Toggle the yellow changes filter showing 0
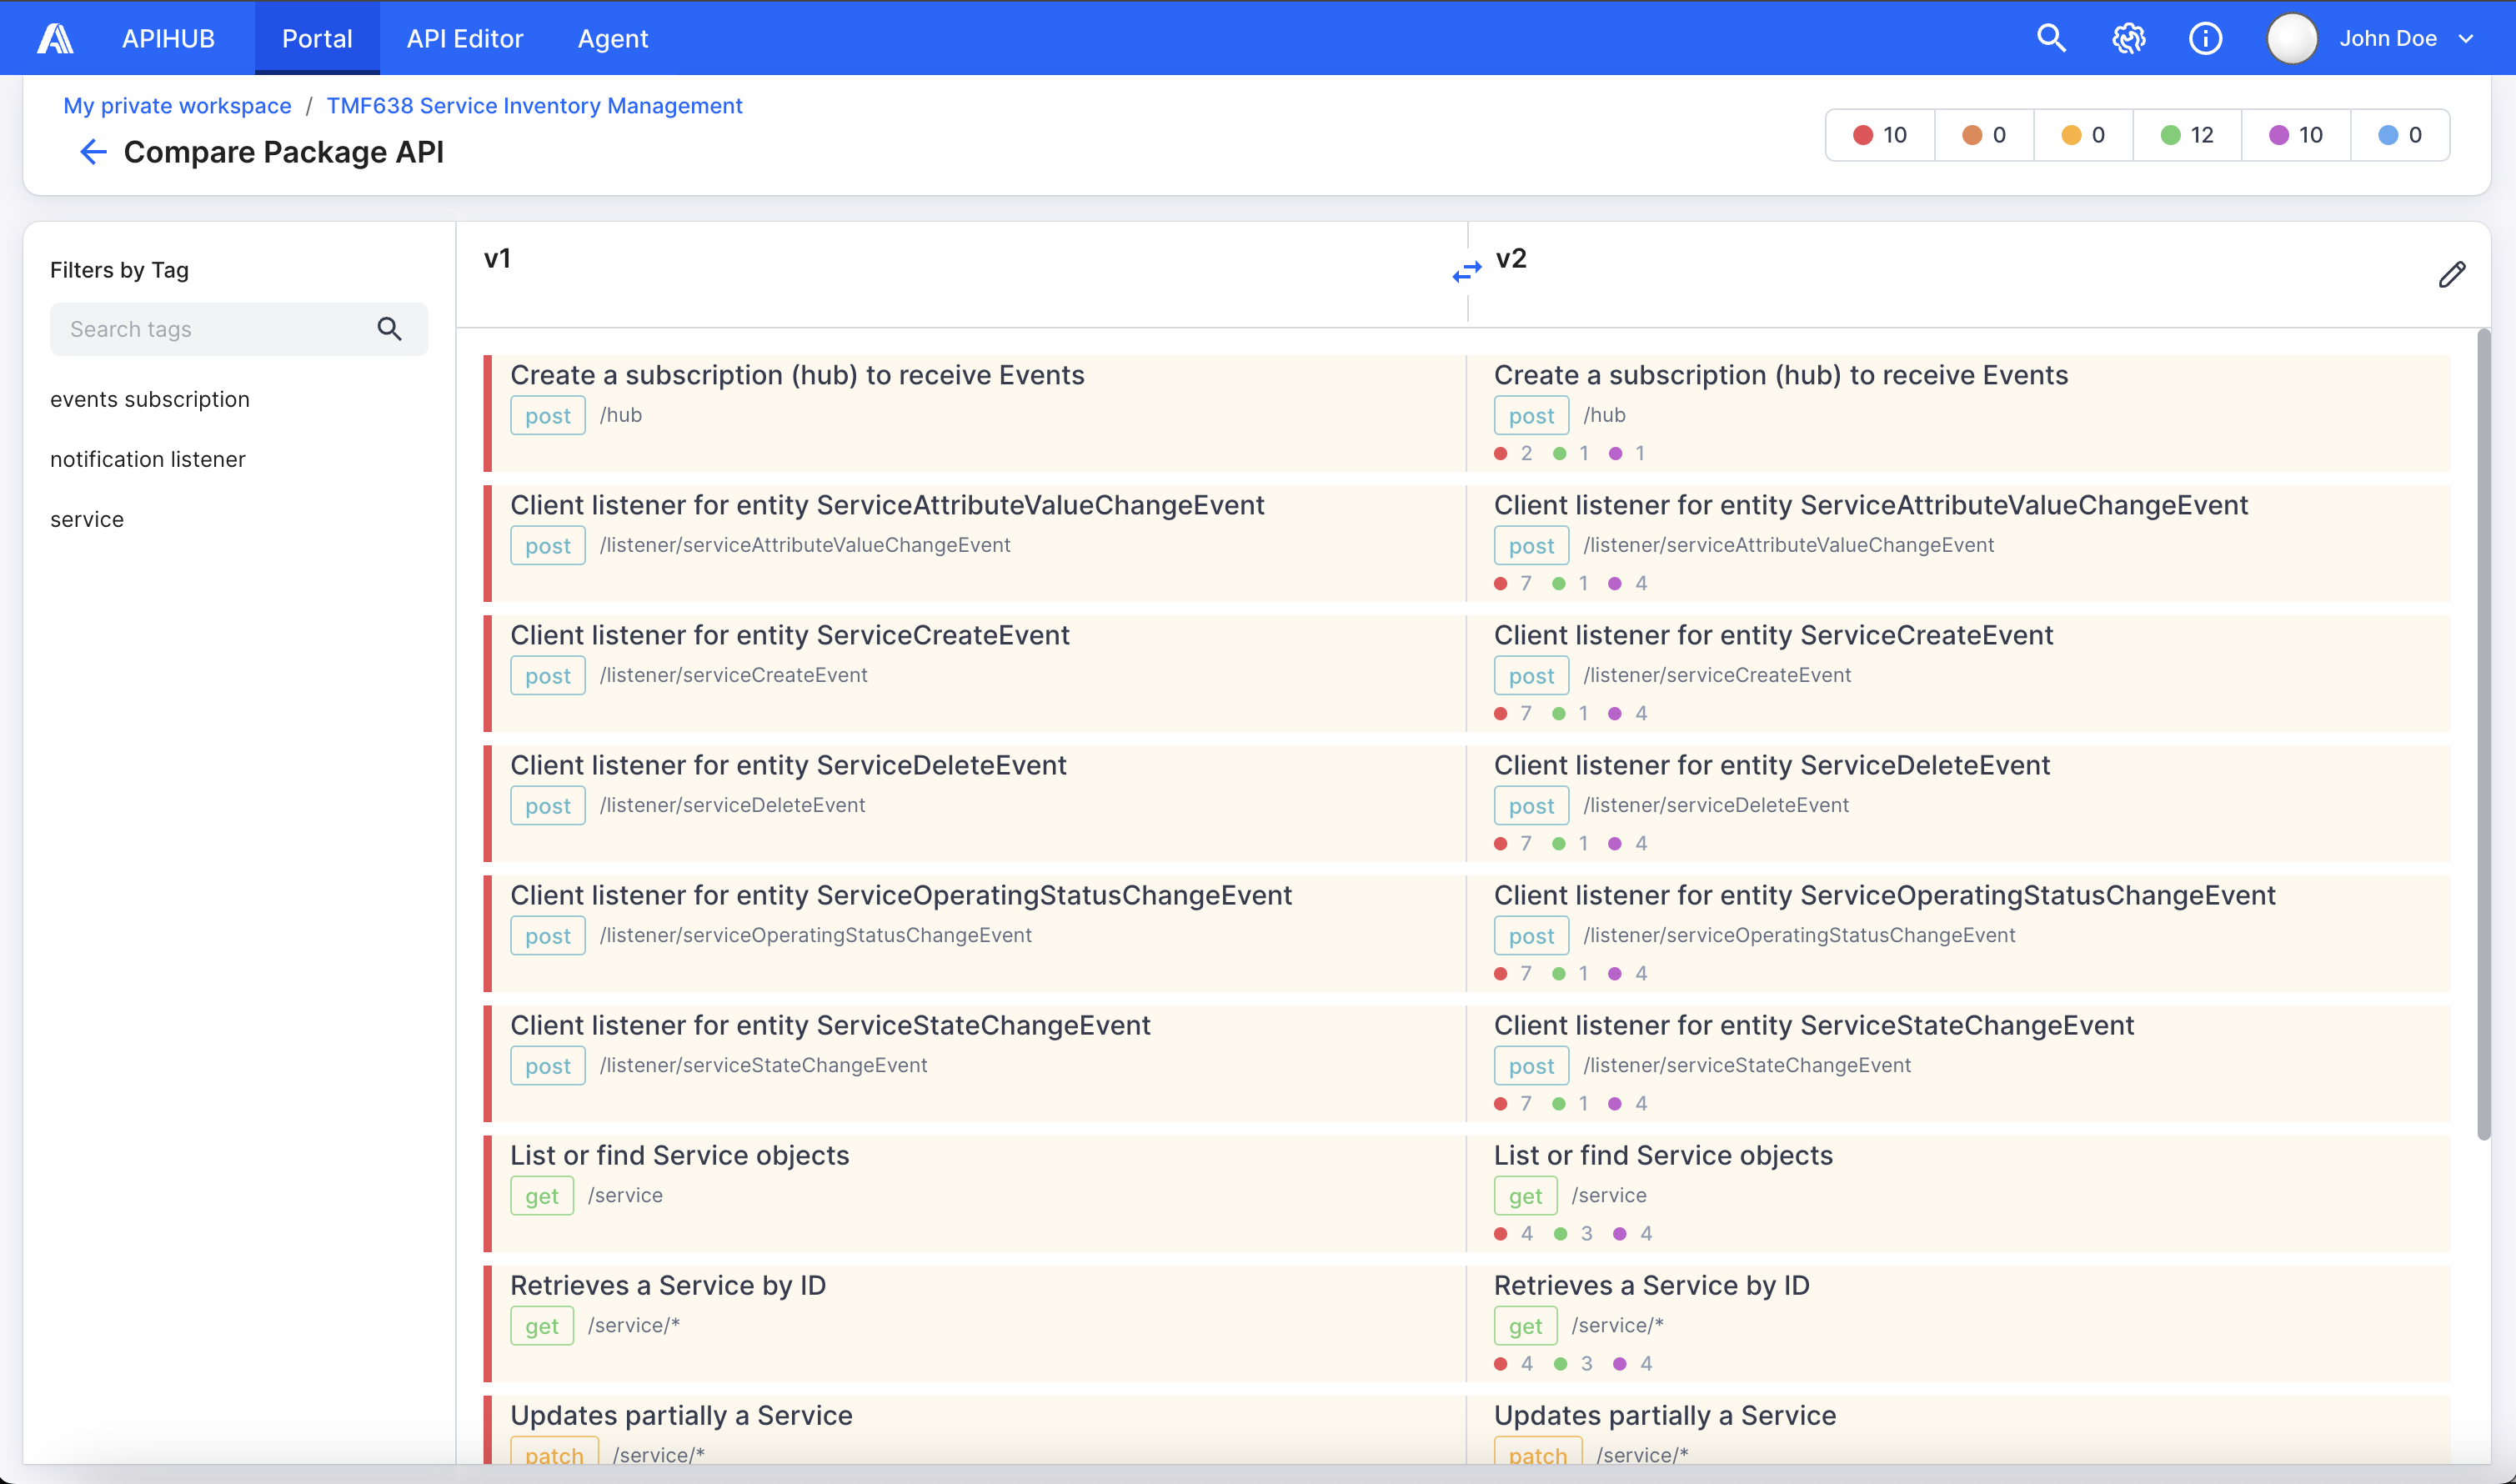This screenshot has width=2516, height=1484. click(2083, 135)
